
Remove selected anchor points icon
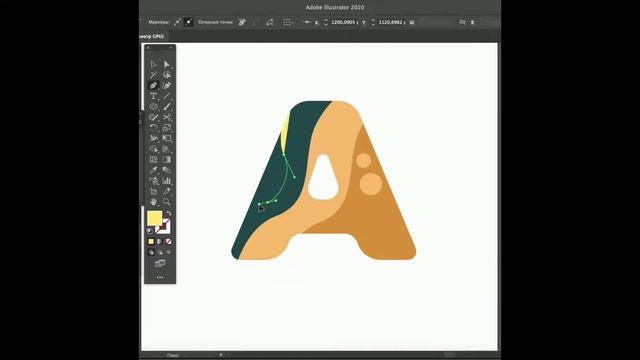[x=242, y=22]
